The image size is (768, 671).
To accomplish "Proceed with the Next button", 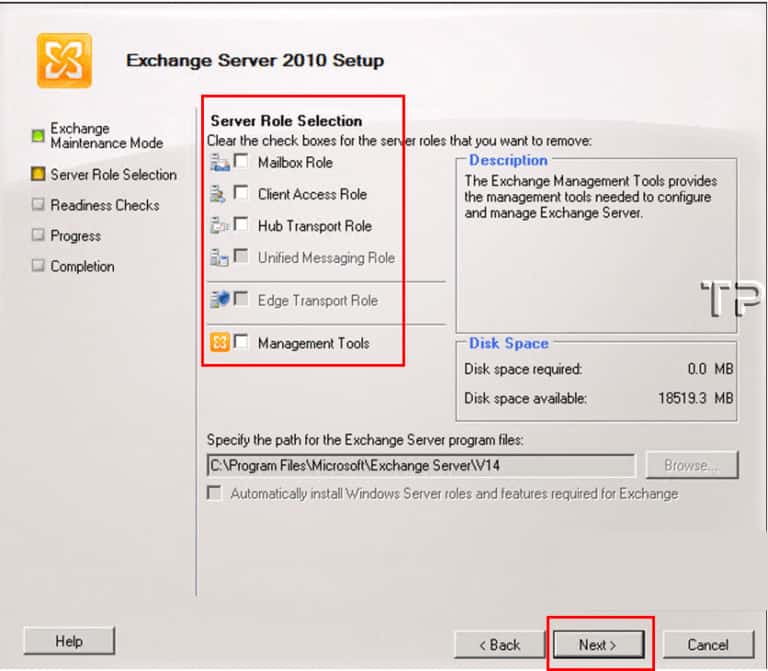I will pos(598,645).
